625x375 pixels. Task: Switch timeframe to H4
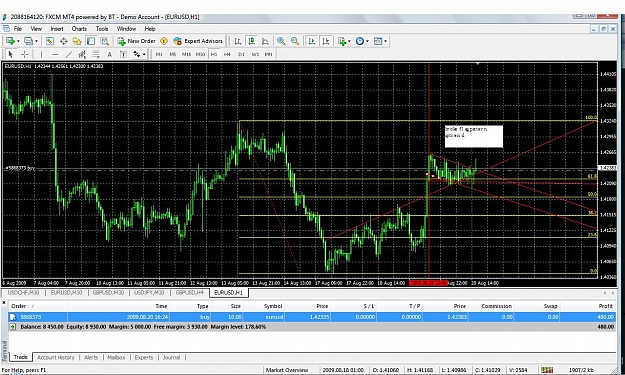click(x=227, y=54)
